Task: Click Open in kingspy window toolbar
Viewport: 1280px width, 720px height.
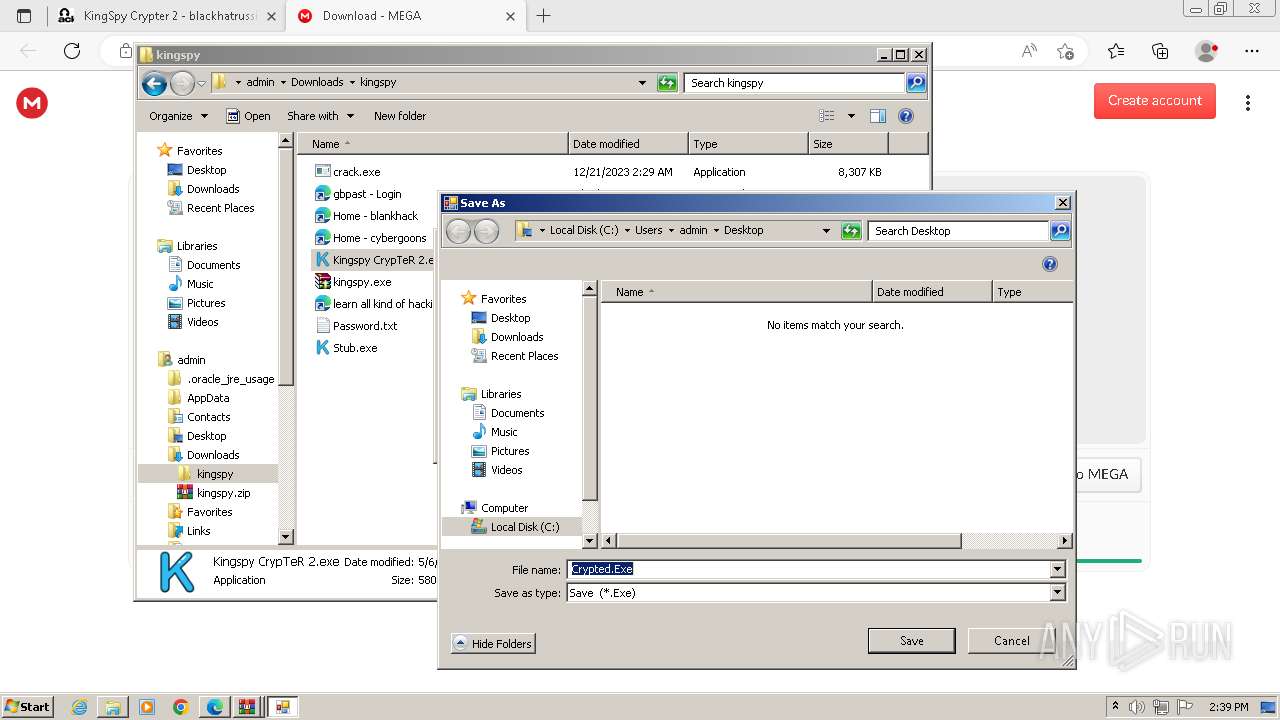Action: [248, 116]
